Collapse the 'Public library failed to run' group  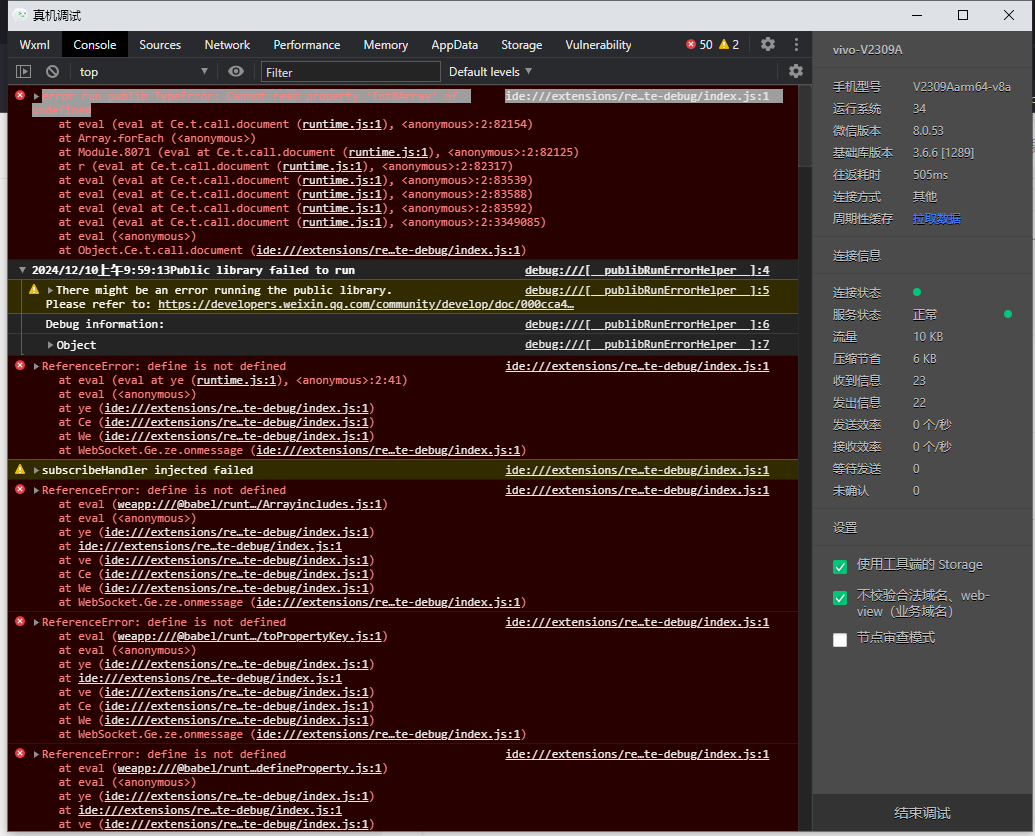click(x=22, y=270)
